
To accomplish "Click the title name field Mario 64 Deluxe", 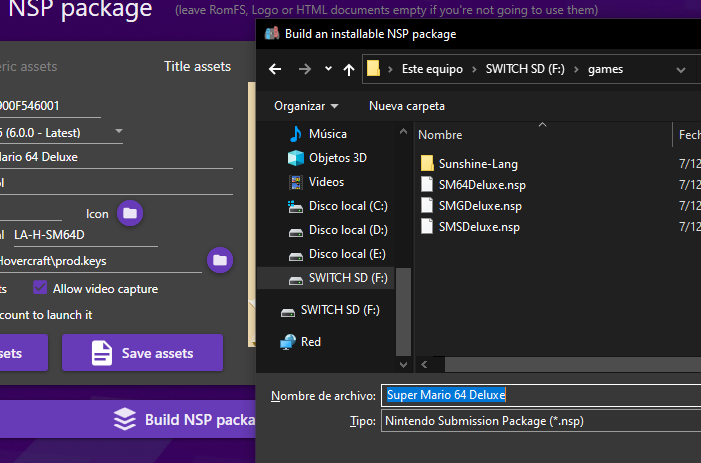I will pyautogui.click(x=116, y=157).
